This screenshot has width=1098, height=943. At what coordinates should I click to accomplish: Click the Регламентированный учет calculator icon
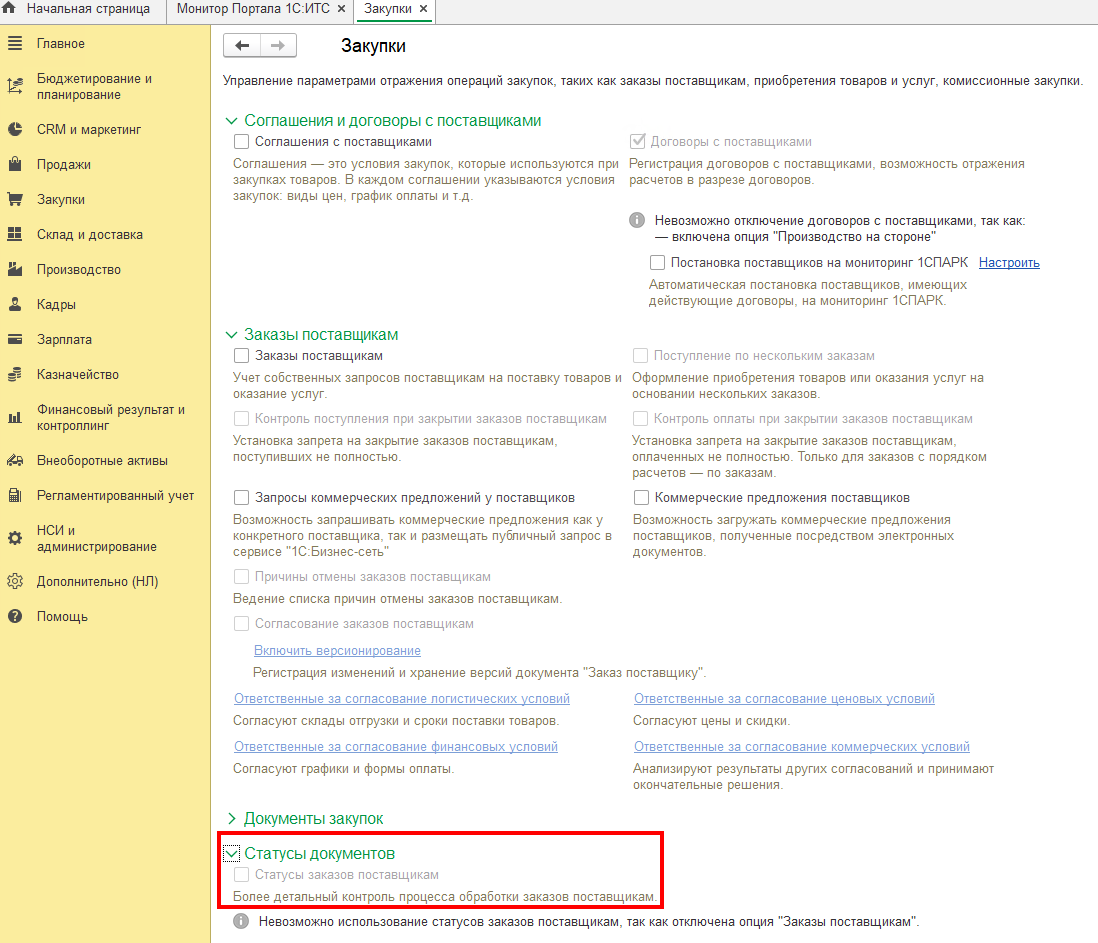(x=15, y=496)
